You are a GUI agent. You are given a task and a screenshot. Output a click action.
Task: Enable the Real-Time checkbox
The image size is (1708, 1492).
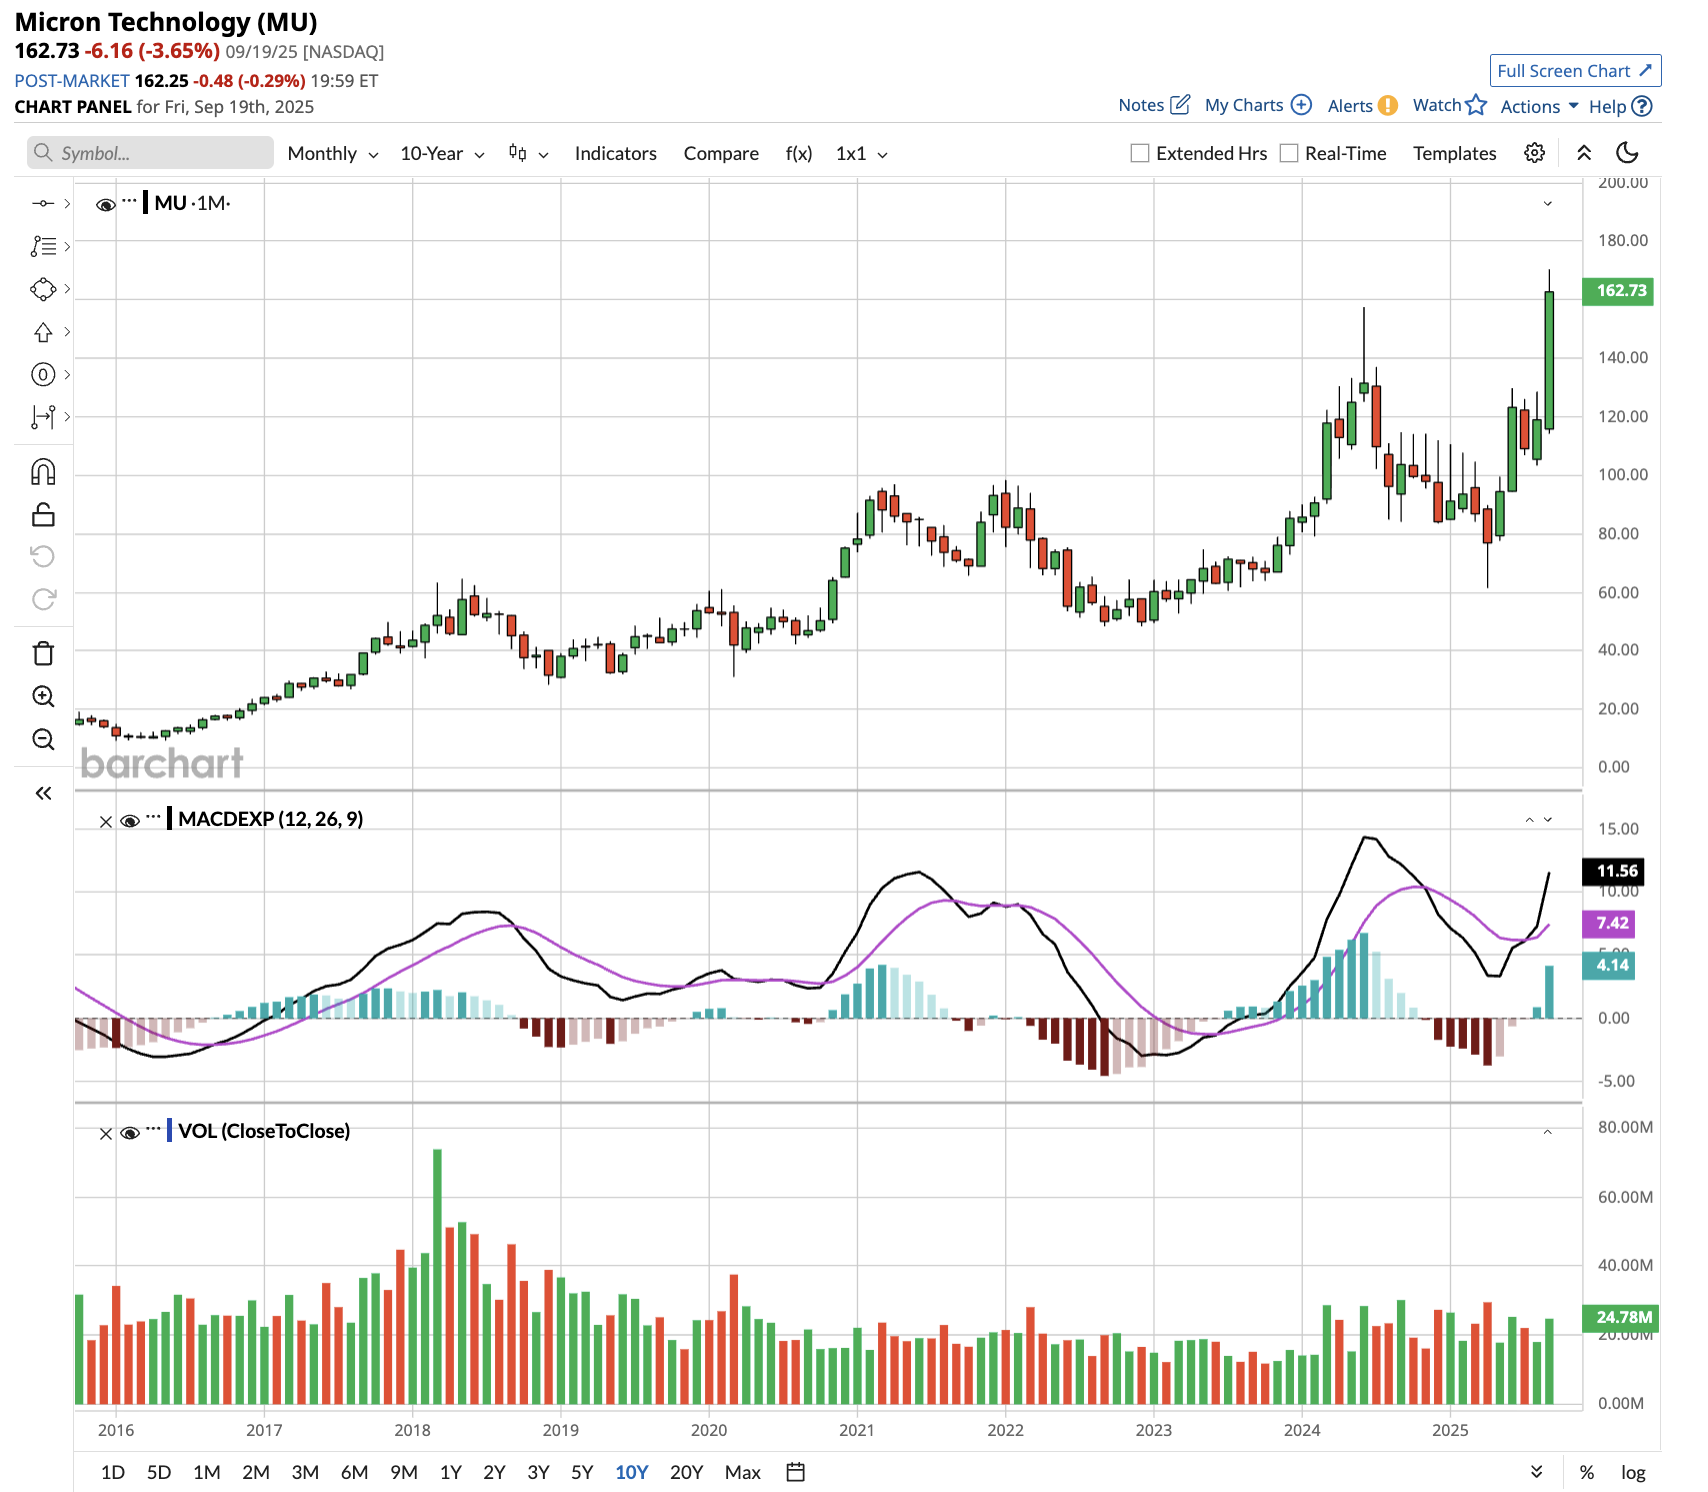click(1289, 153)
